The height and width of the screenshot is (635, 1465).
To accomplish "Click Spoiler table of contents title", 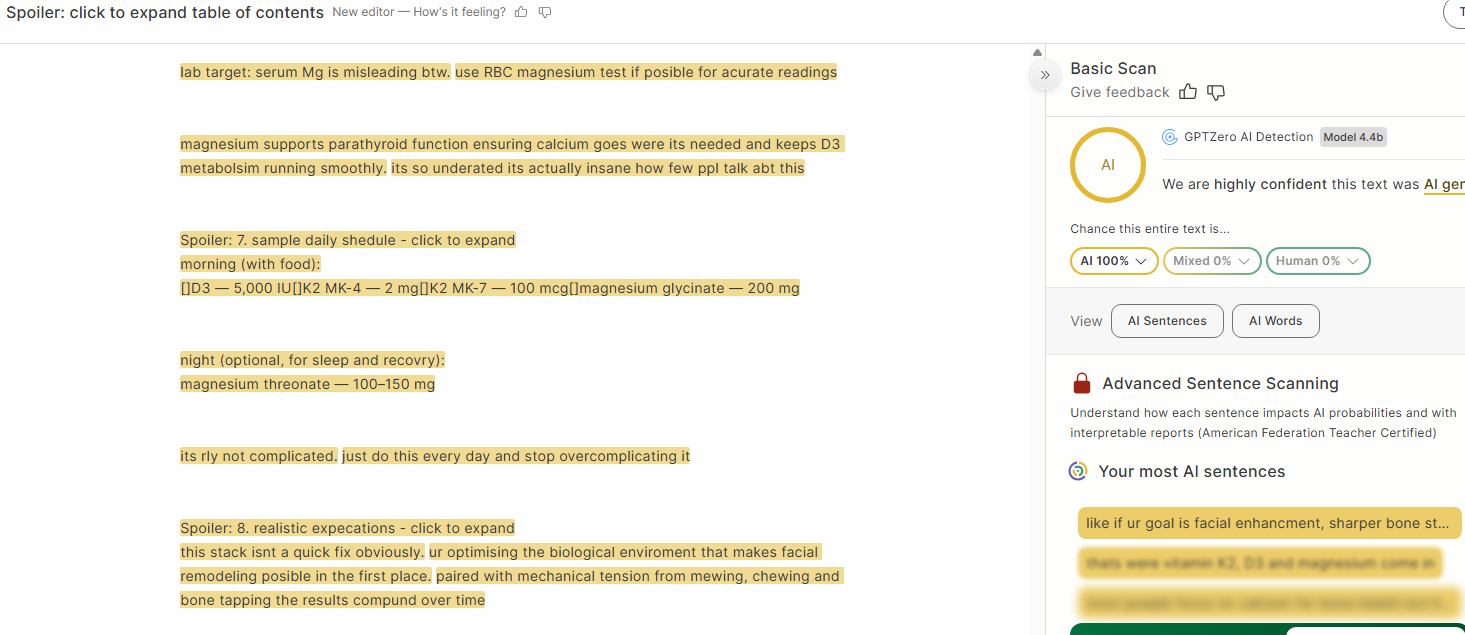I will 165,12.
